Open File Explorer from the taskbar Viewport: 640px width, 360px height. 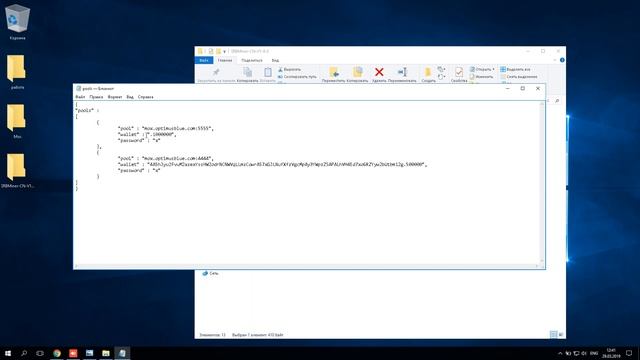coord(106,353)
